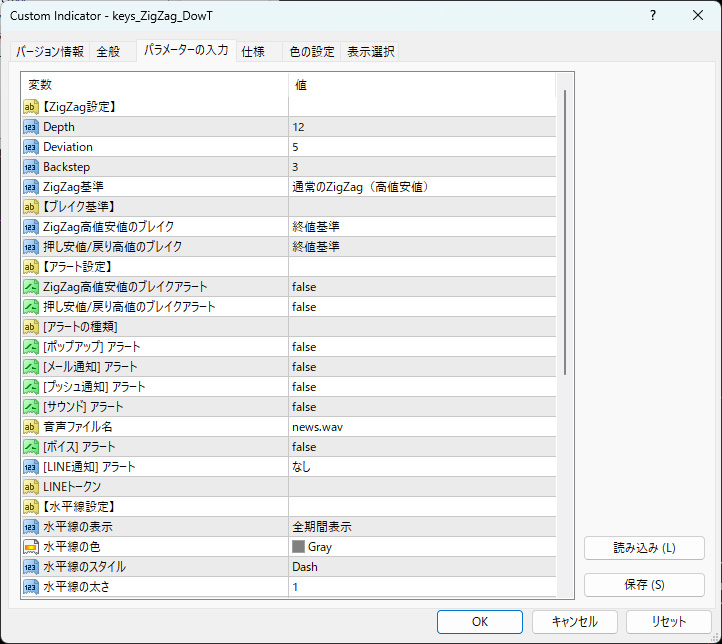Click the string icon beside 【ブレイク基準】

click(30, 207)
